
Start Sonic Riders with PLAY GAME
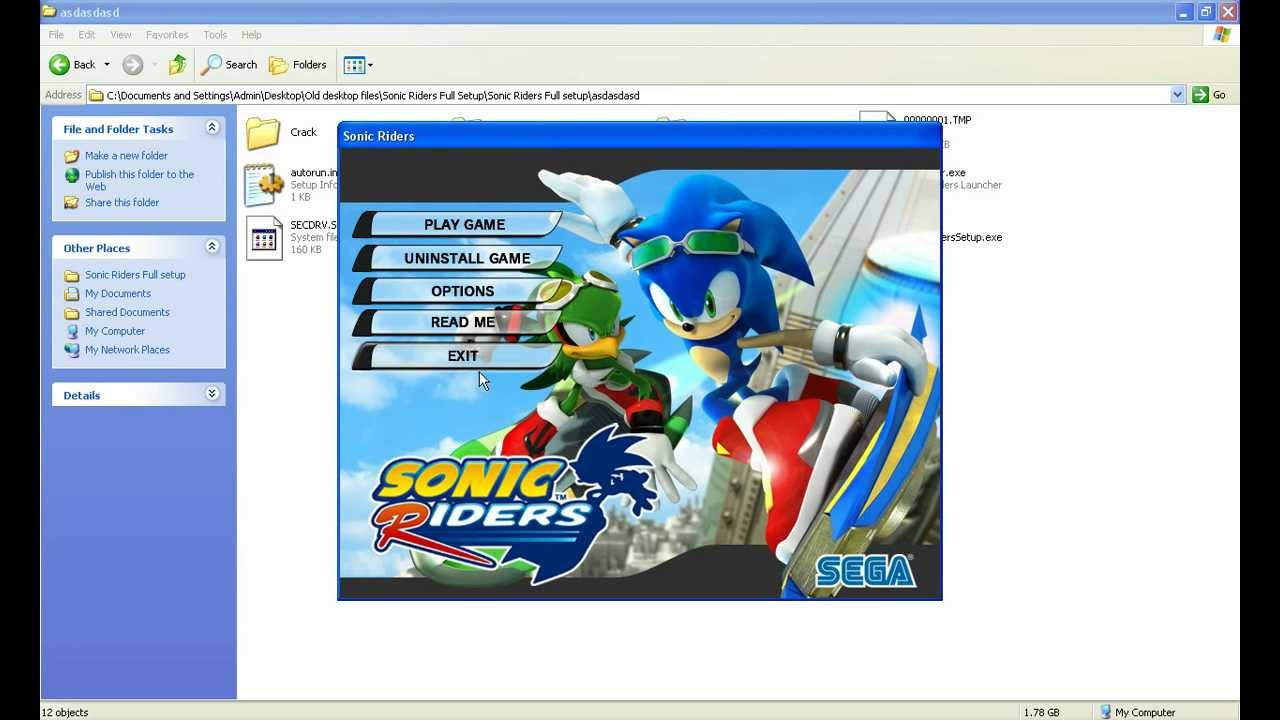click(462, 224)
